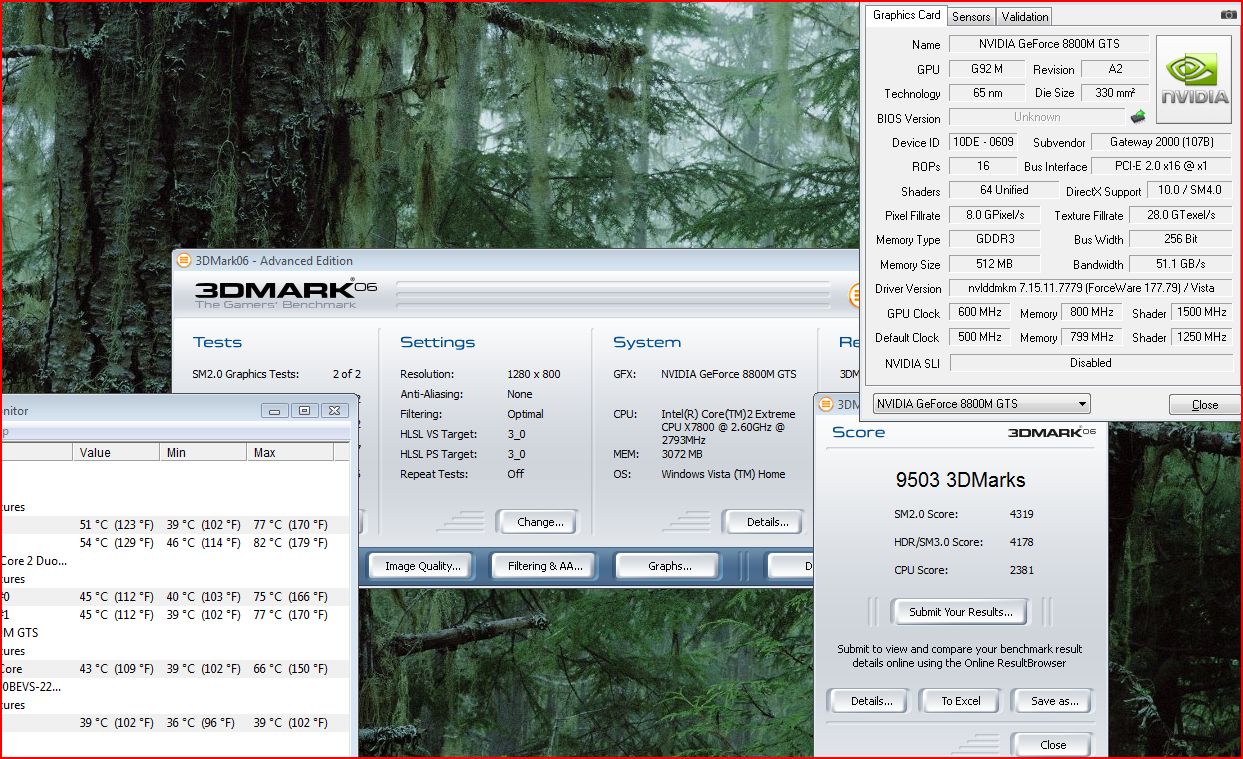This screenshot has height=759, width=1243.
Task: Click the Bus Interface PCI-E 2.0 field
Action: click(x=1161, y=166)
